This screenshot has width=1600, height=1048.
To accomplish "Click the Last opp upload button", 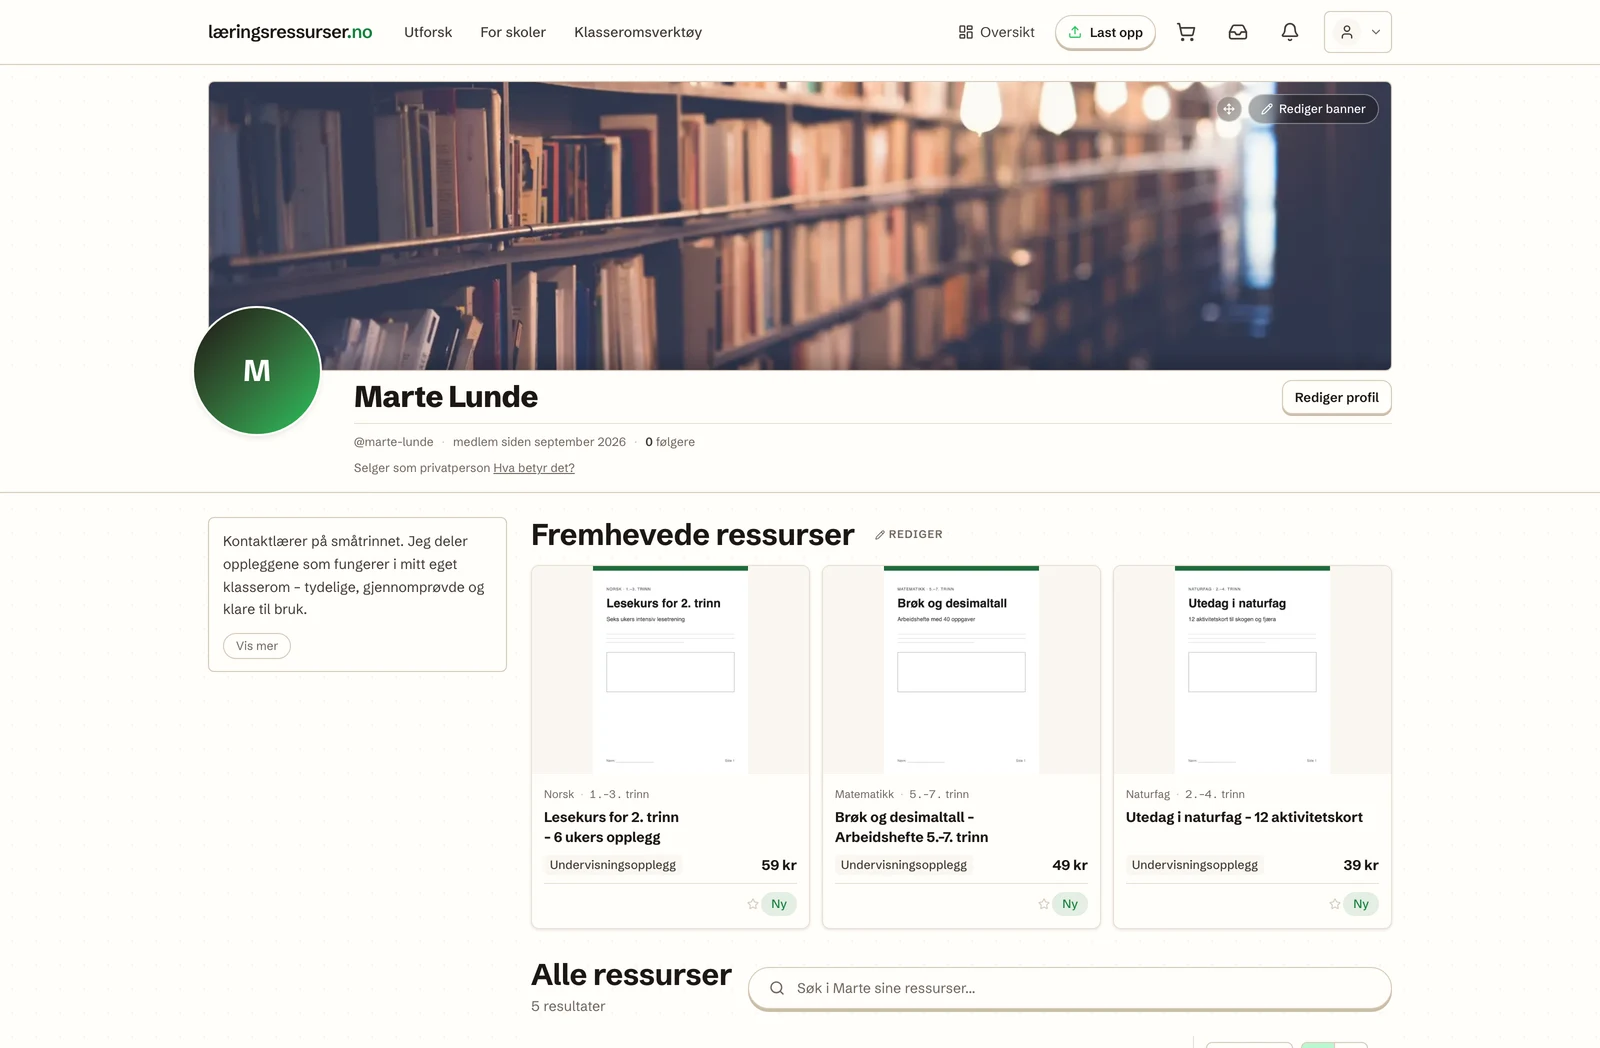I will 1105,32.
